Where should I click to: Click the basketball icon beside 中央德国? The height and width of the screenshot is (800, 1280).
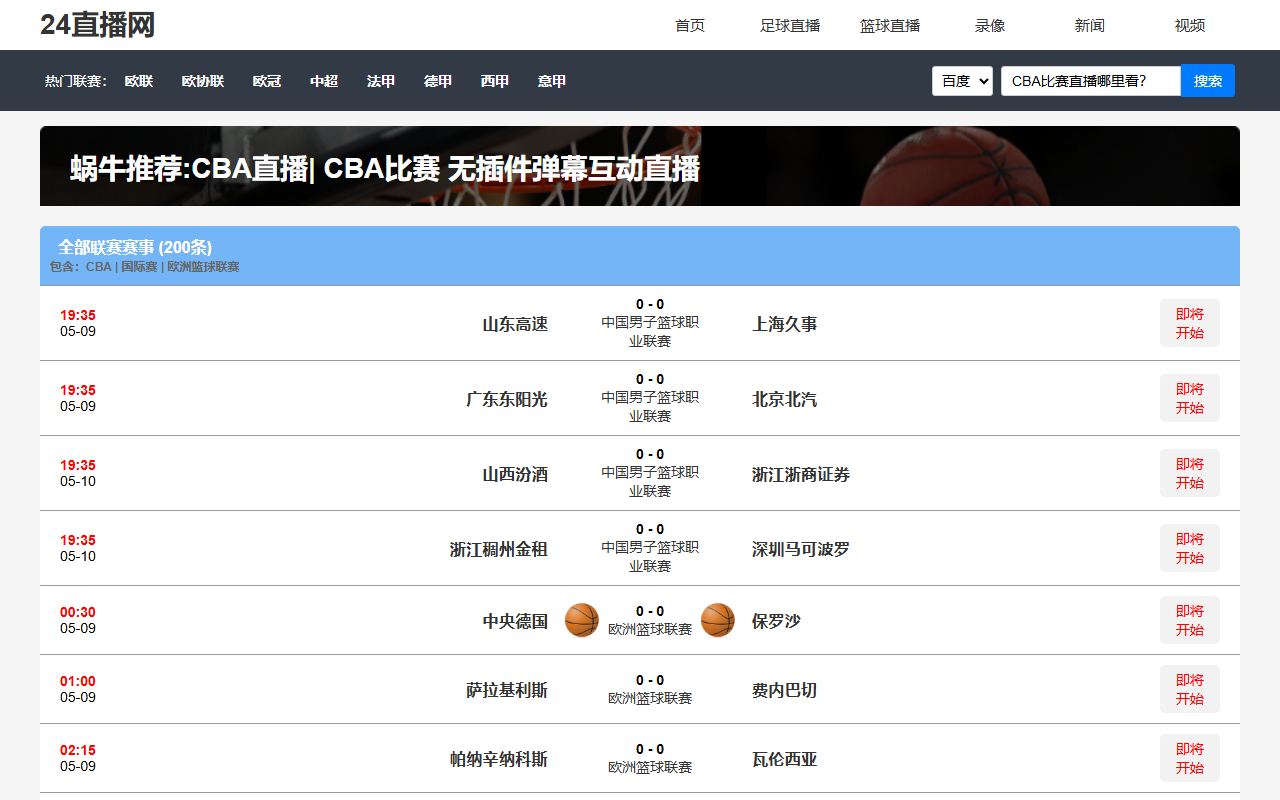(582, 620)
